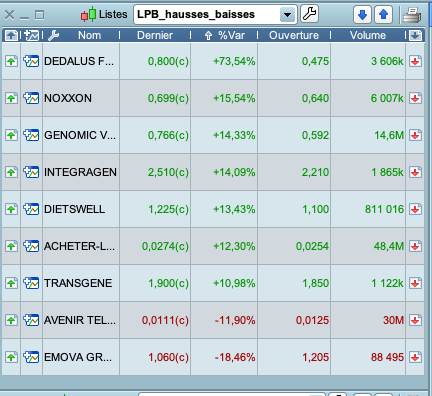Viewport: 432px width, 396px height.
Task: Open chart icon for TRANSGENE row
Action: pyautogui.click(x=31, y=283)
